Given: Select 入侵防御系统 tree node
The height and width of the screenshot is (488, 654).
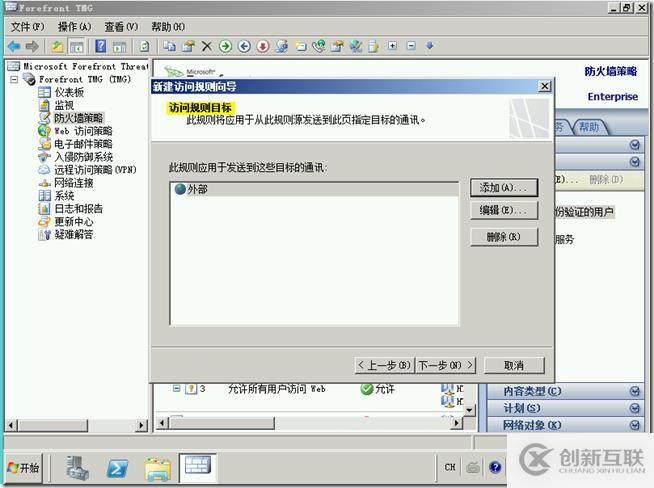Looking at the screenshot, I should [83, 157].
